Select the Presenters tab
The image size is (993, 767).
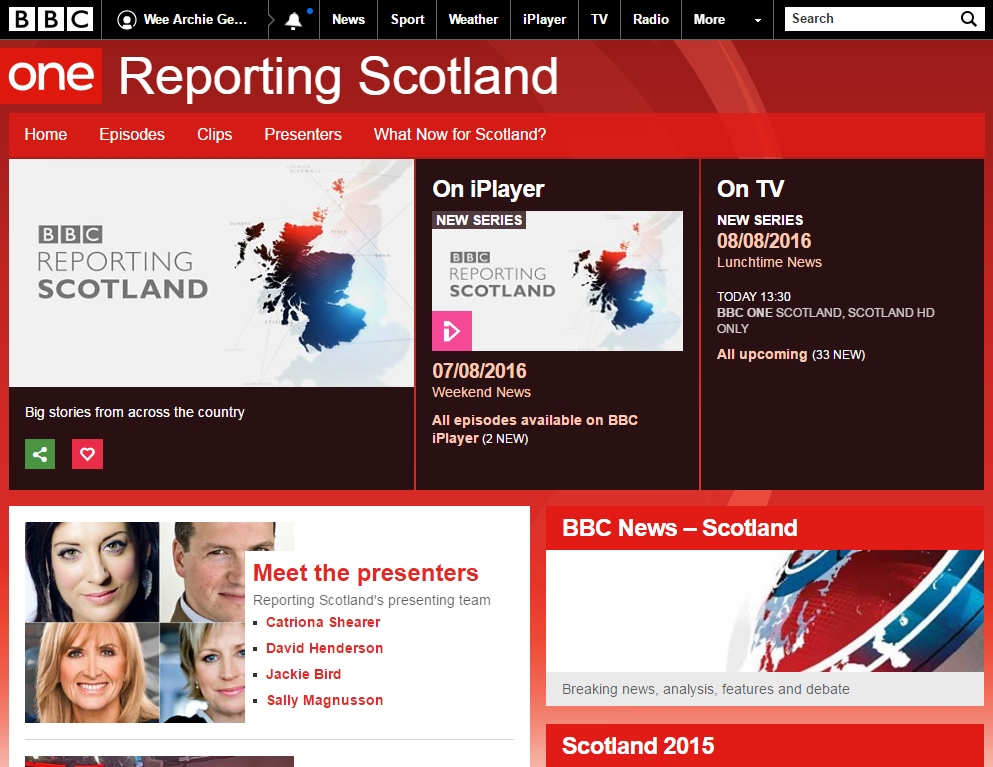[303, 134]
